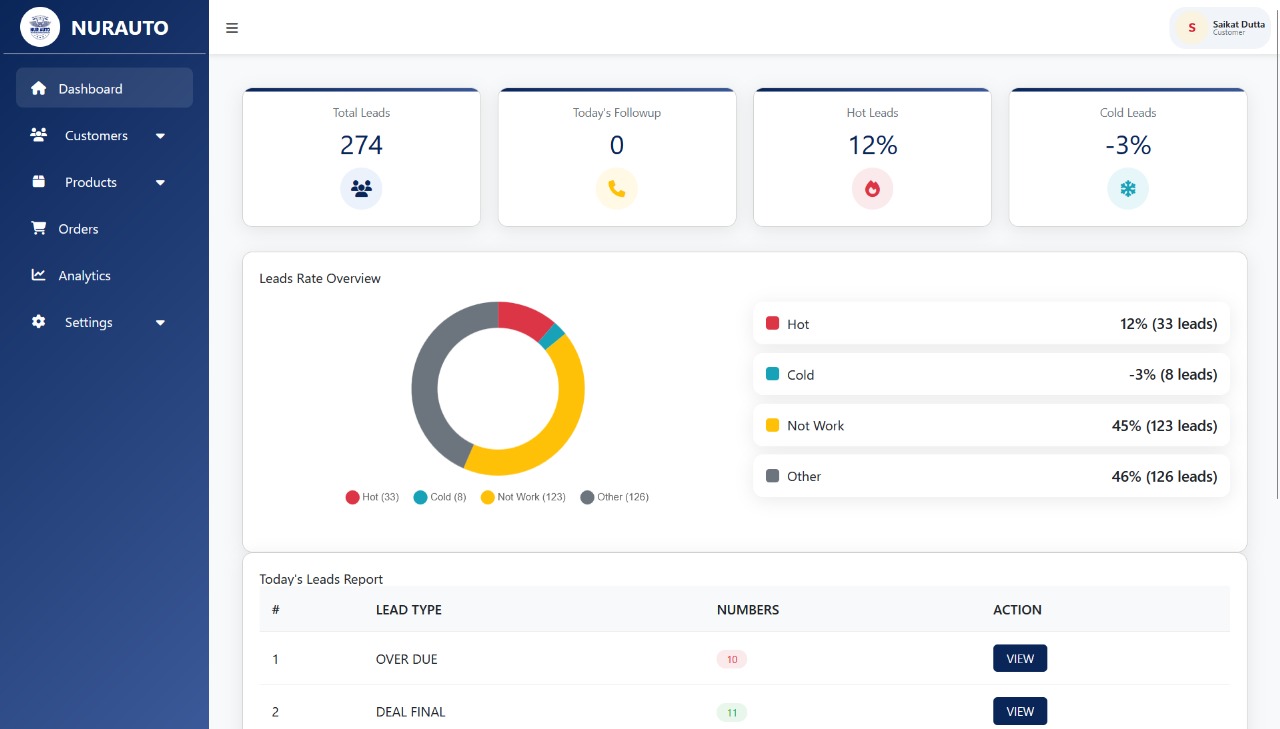Select the Total Leads 274 value
The image size is (1280, 729).
click(x=361, y=145)
